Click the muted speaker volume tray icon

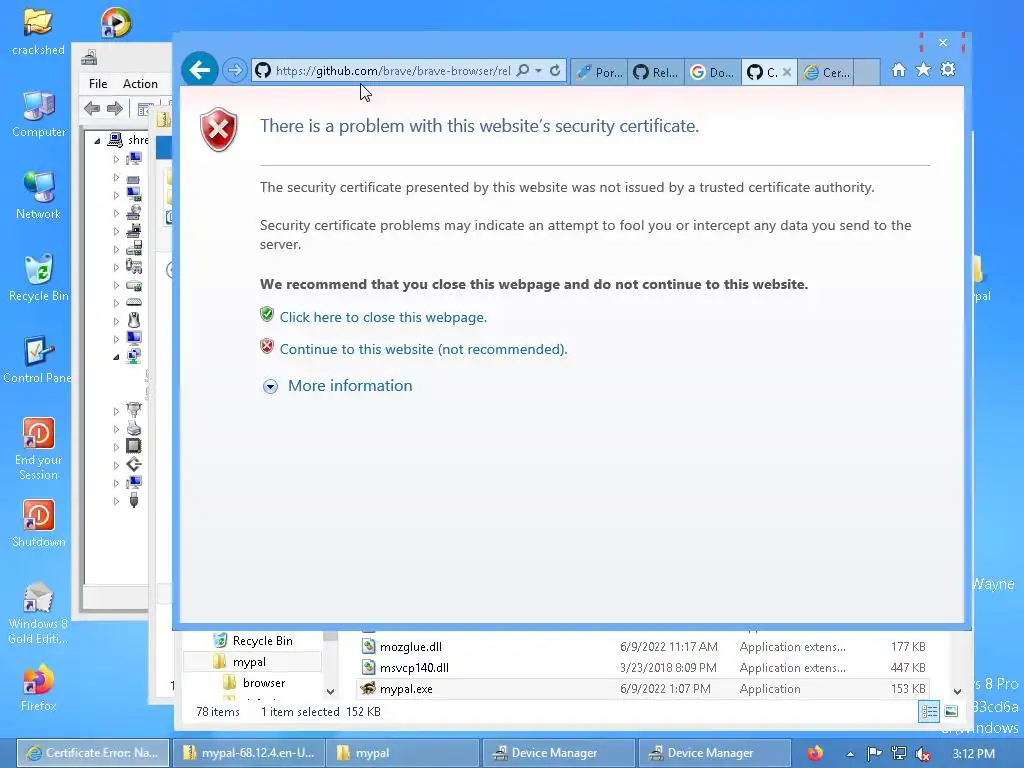[x=923, y=754]
